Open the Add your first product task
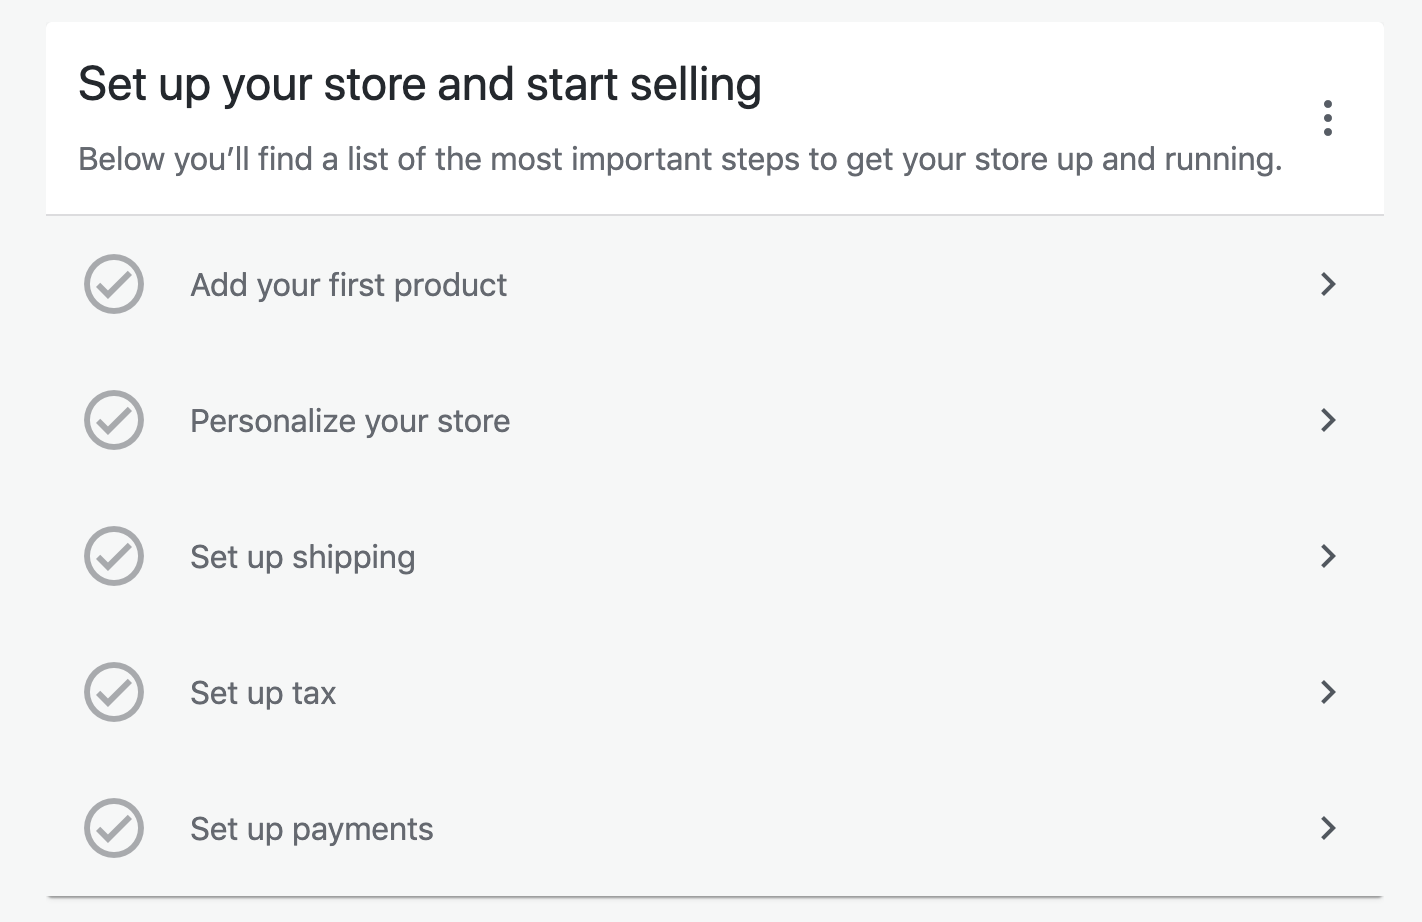The image size is (1422, 922). (x=348, y=285)
